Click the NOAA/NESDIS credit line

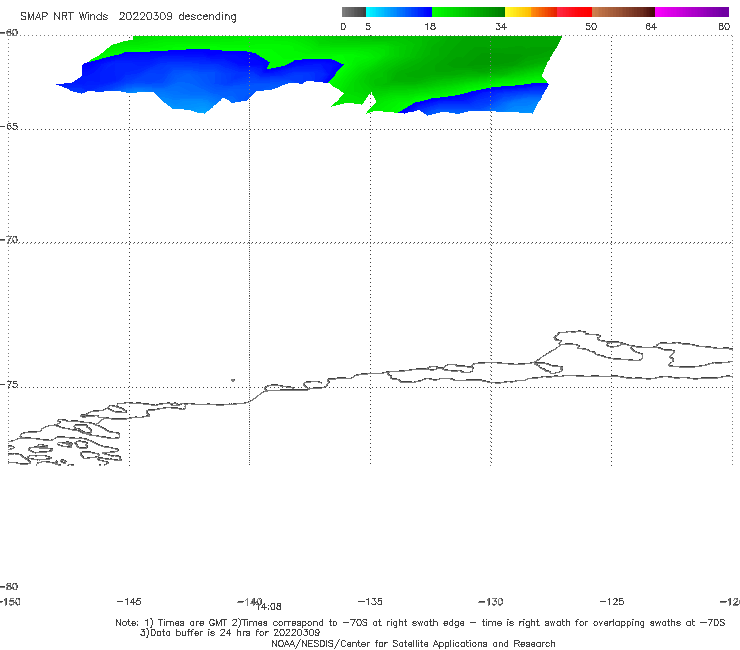[x=413, y=643]
